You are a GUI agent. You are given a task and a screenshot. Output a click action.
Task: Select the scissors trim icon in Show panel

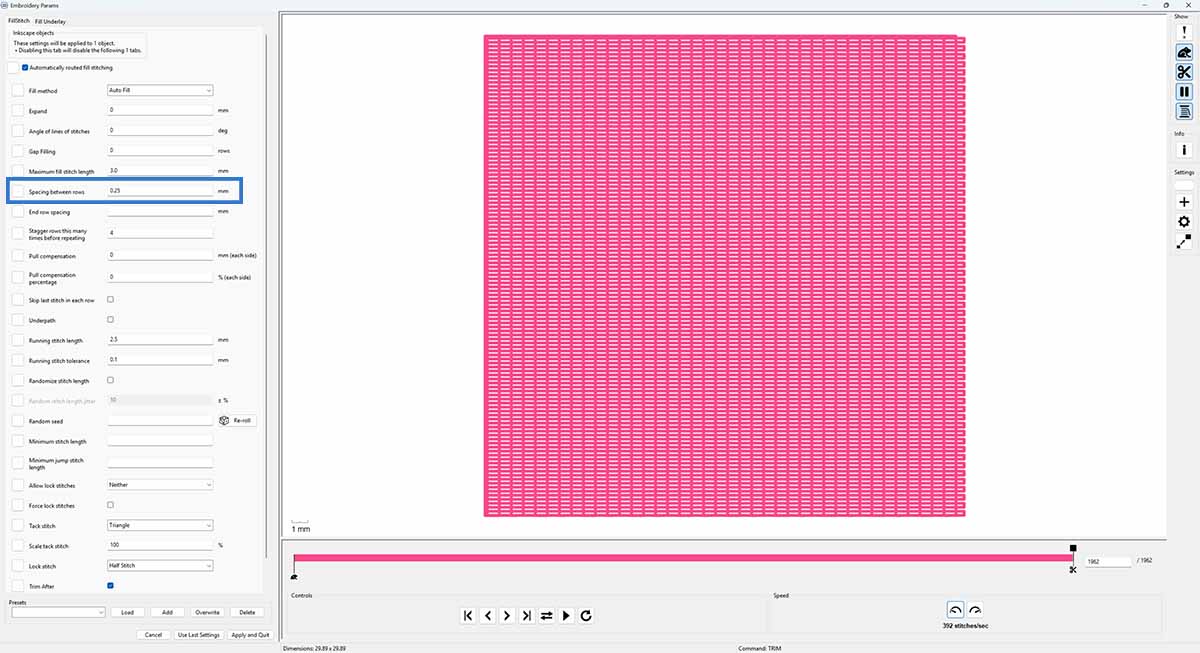1184,71
